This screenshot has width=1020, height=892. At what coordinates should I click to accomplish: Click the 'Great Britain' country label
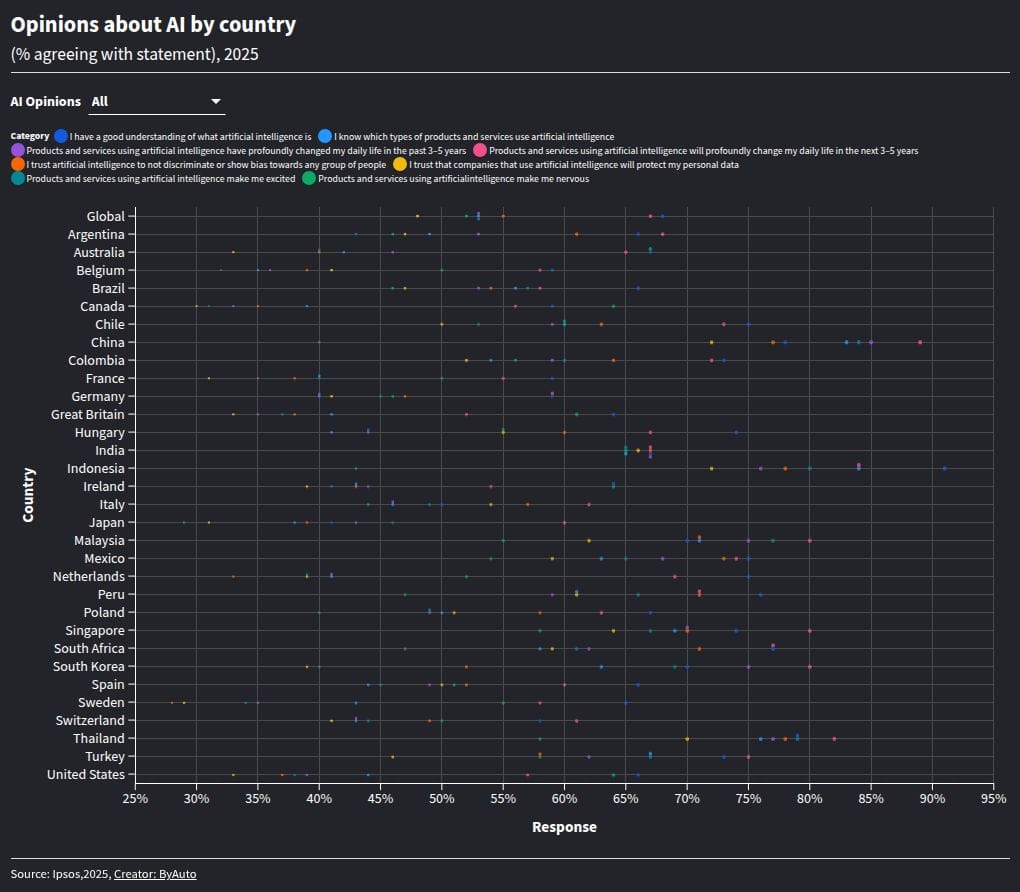pos(88,414)
